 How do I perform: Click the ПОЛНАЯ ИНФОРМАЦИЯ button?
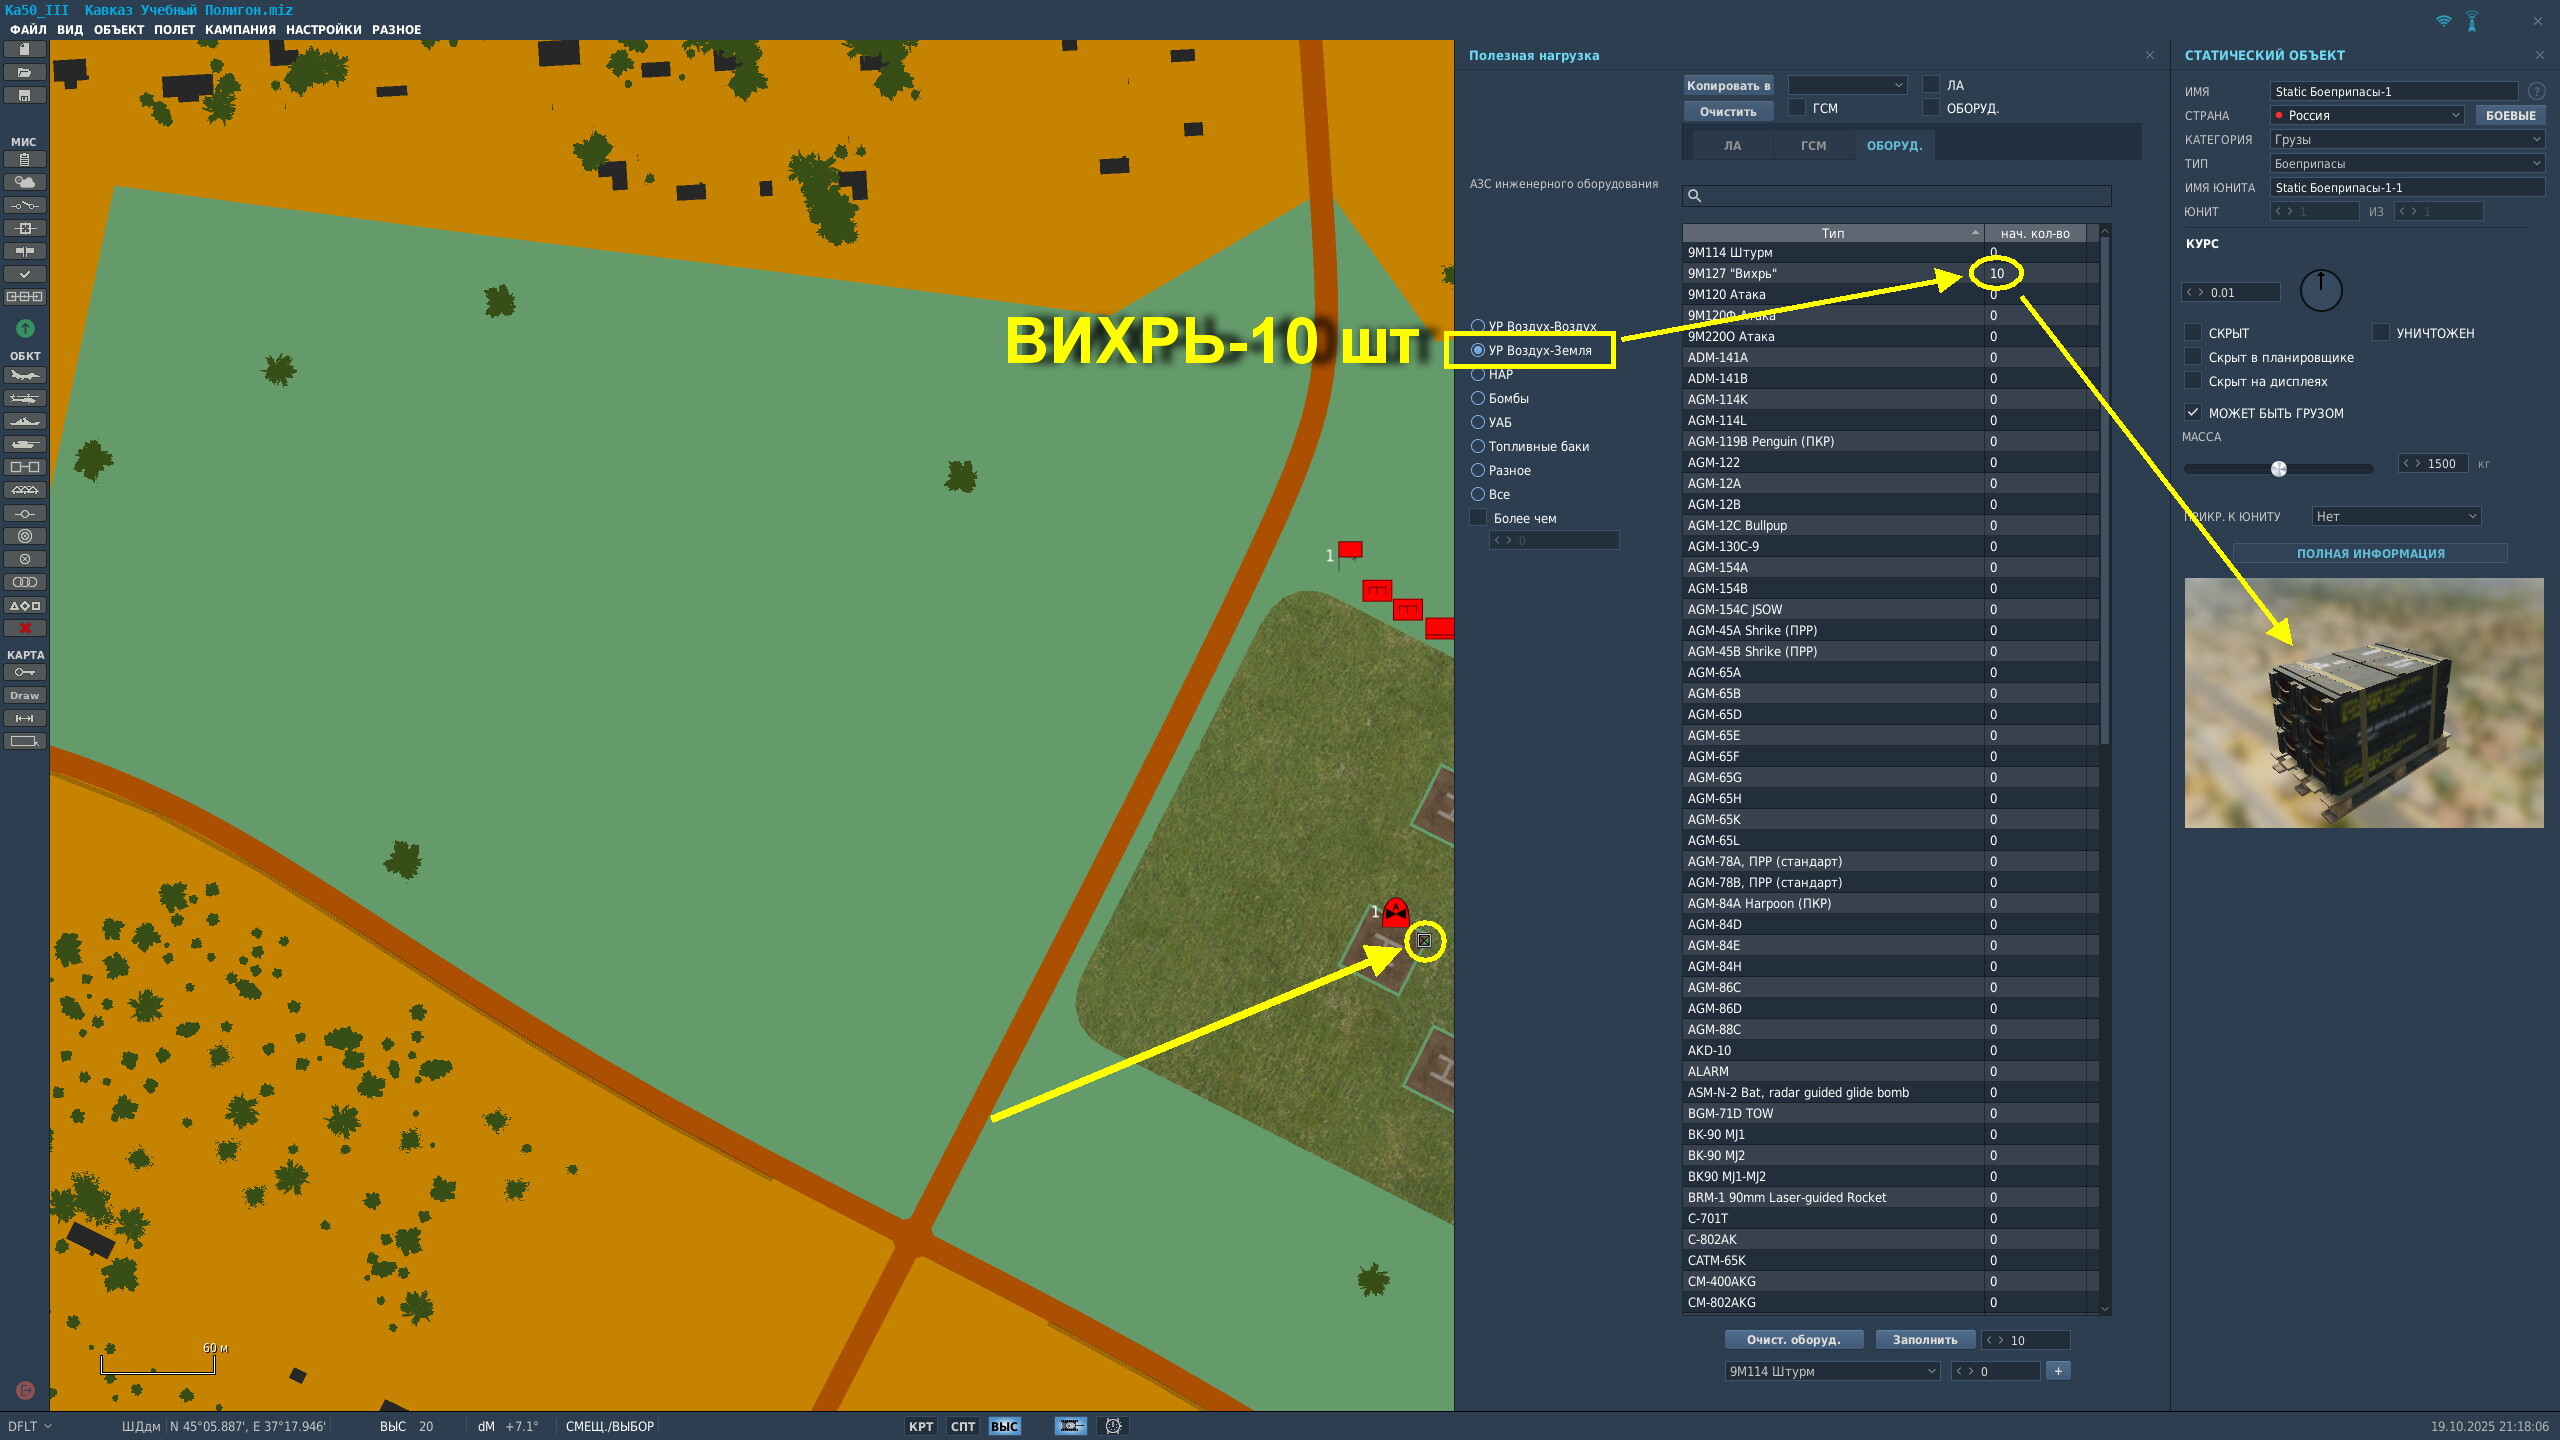(2369, 553)
